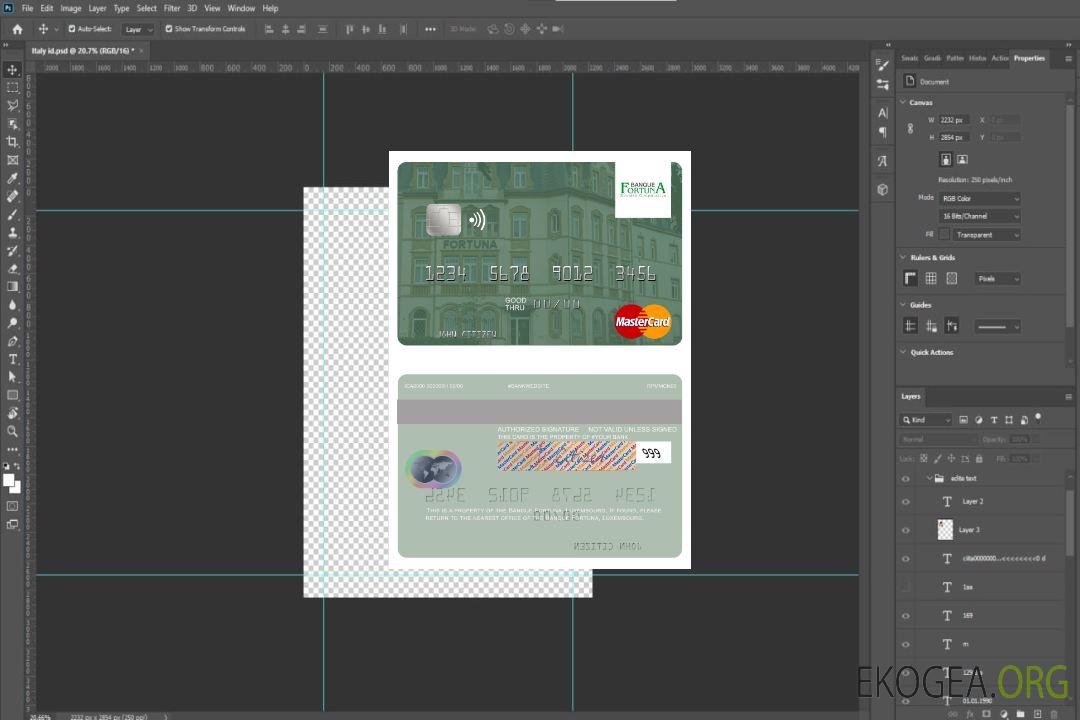Click the canvas Fill color swatch
The width and height of the screenshot is (1080, 720).
(x=944, y=235)
